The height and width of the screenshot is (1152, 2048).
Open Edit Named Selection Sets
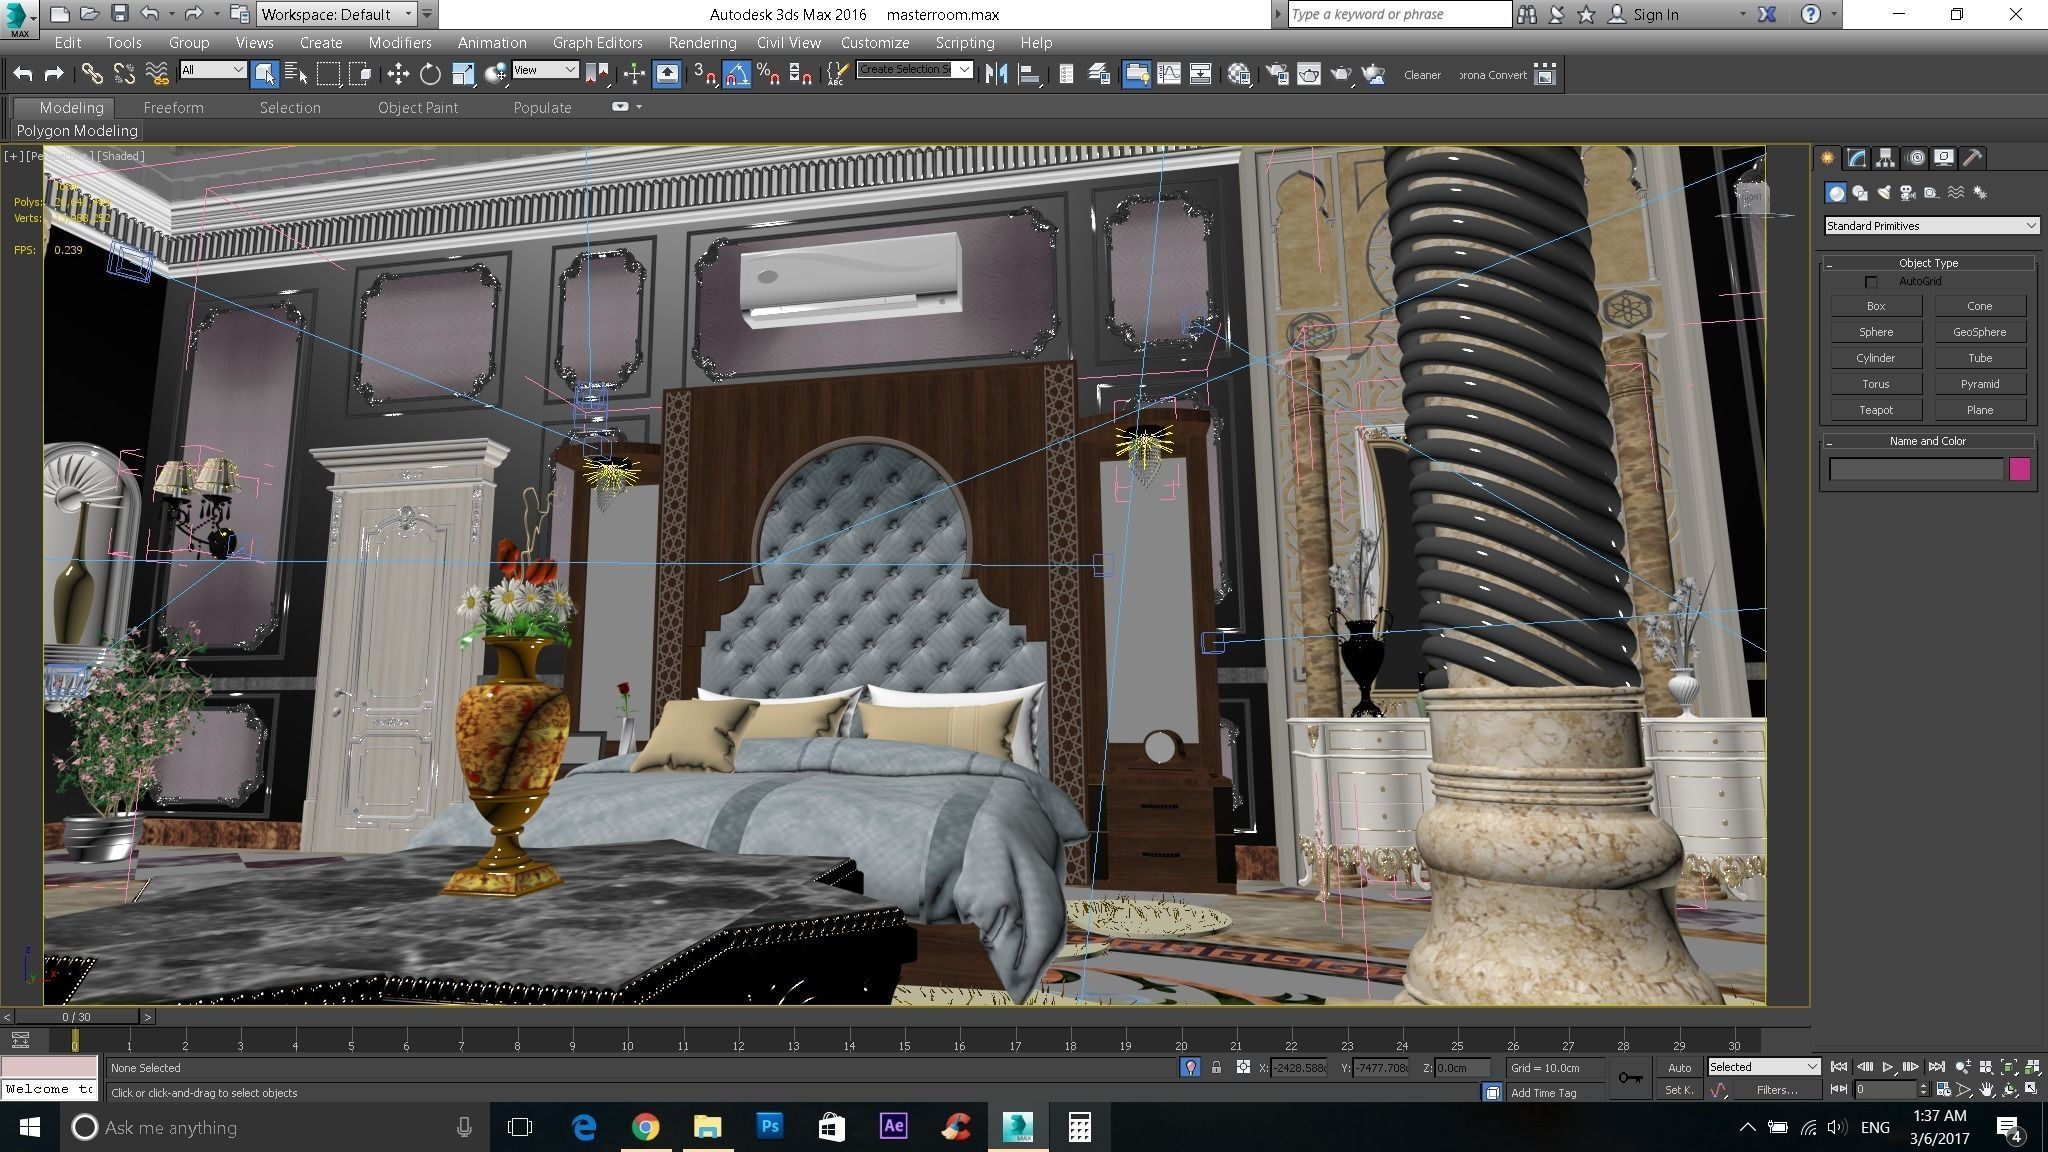(838, 74)
